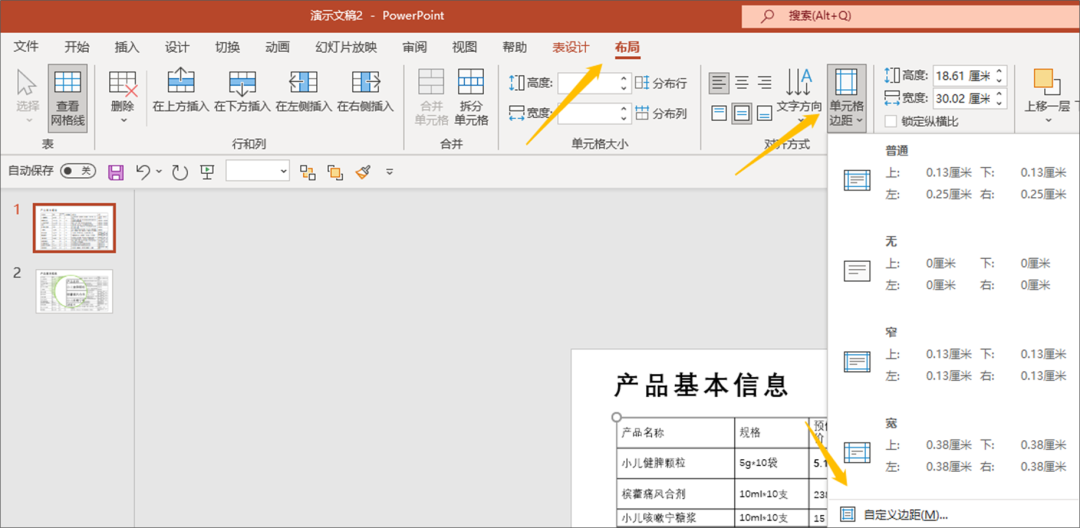Insert row above (在上方插入)

pos(181,91)
